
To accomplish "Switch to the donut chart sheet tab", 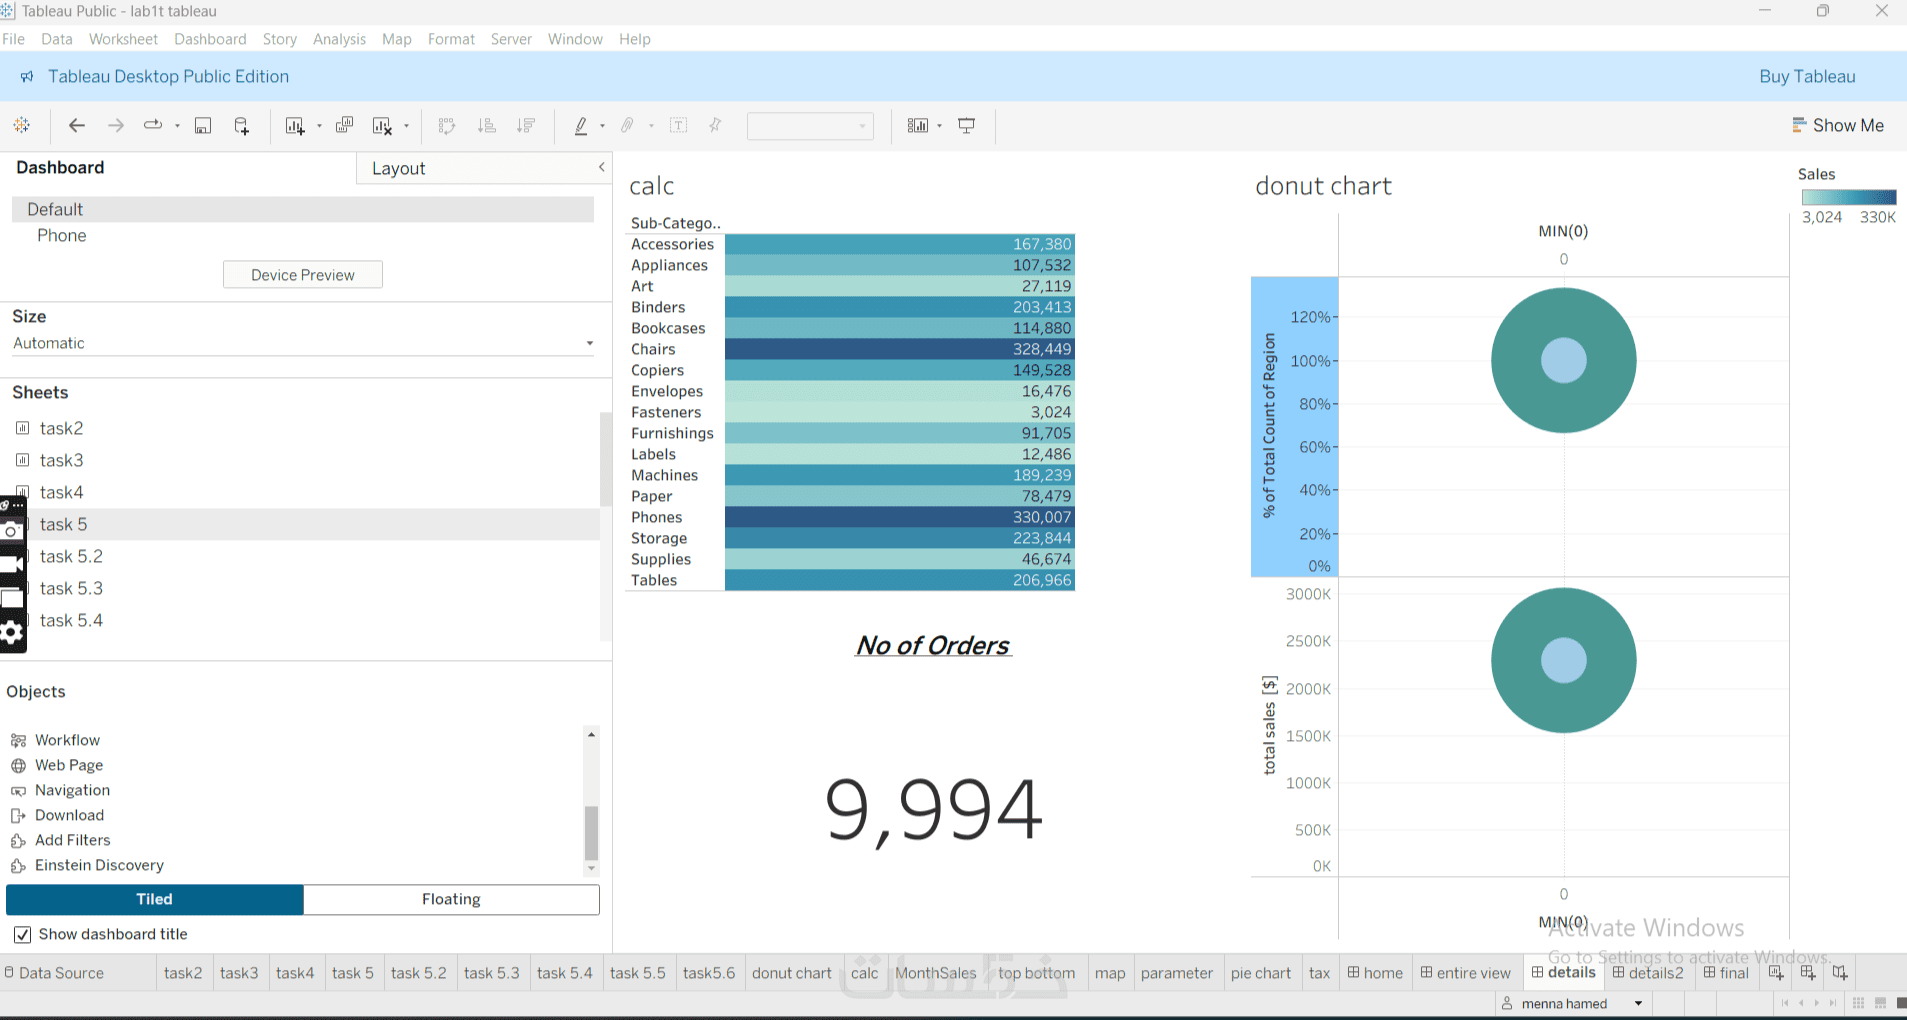I will (791, 973).
